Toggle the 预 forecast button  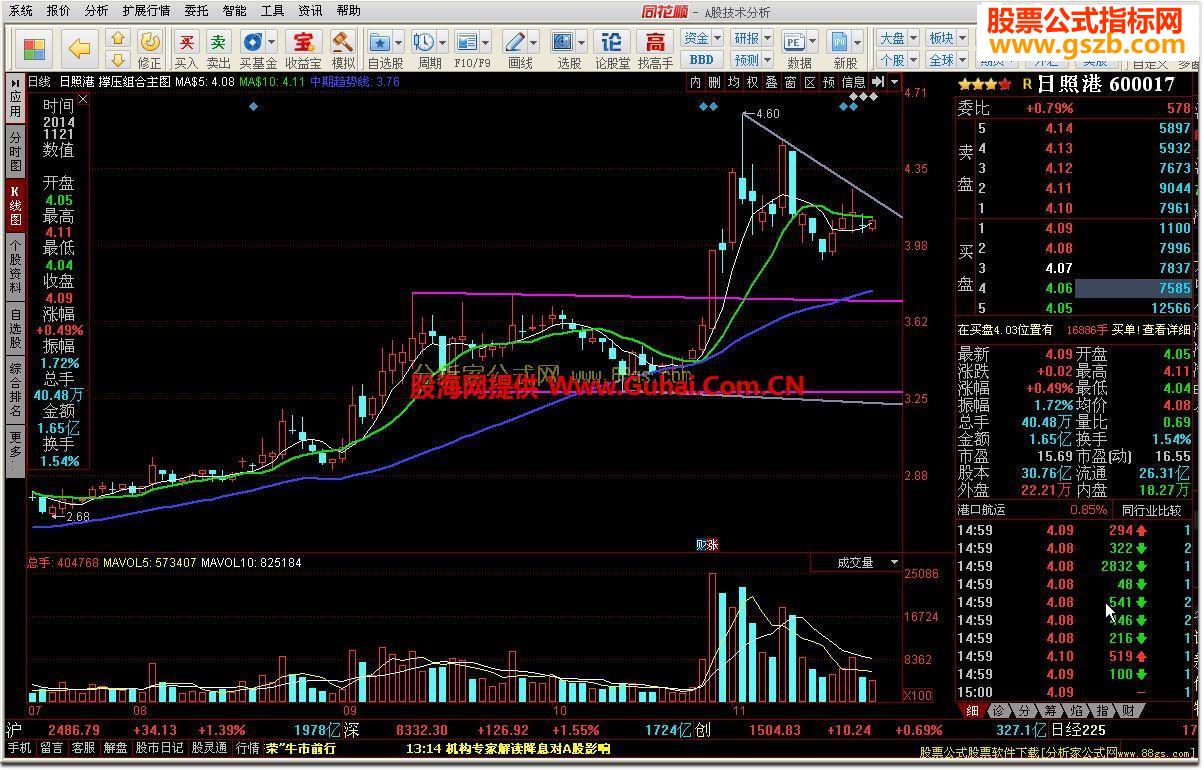pyautogui.click(x=828, y=82)
